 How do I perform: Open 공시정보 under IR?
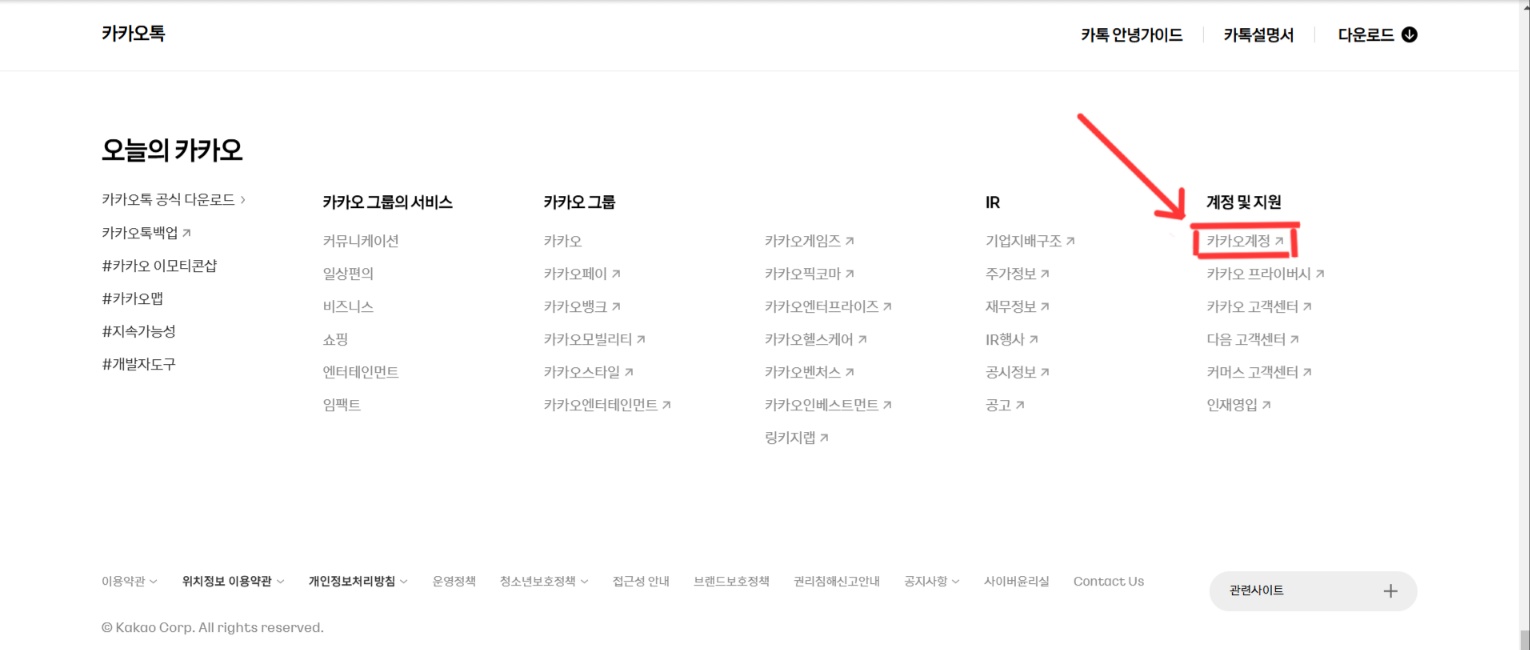1018,372
